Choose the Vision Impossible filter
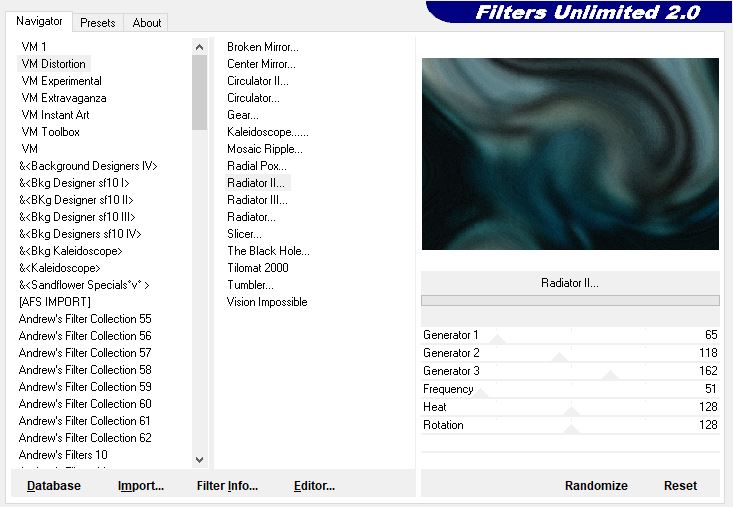Viewport: 733px width, 507px height. click(267, 302)
